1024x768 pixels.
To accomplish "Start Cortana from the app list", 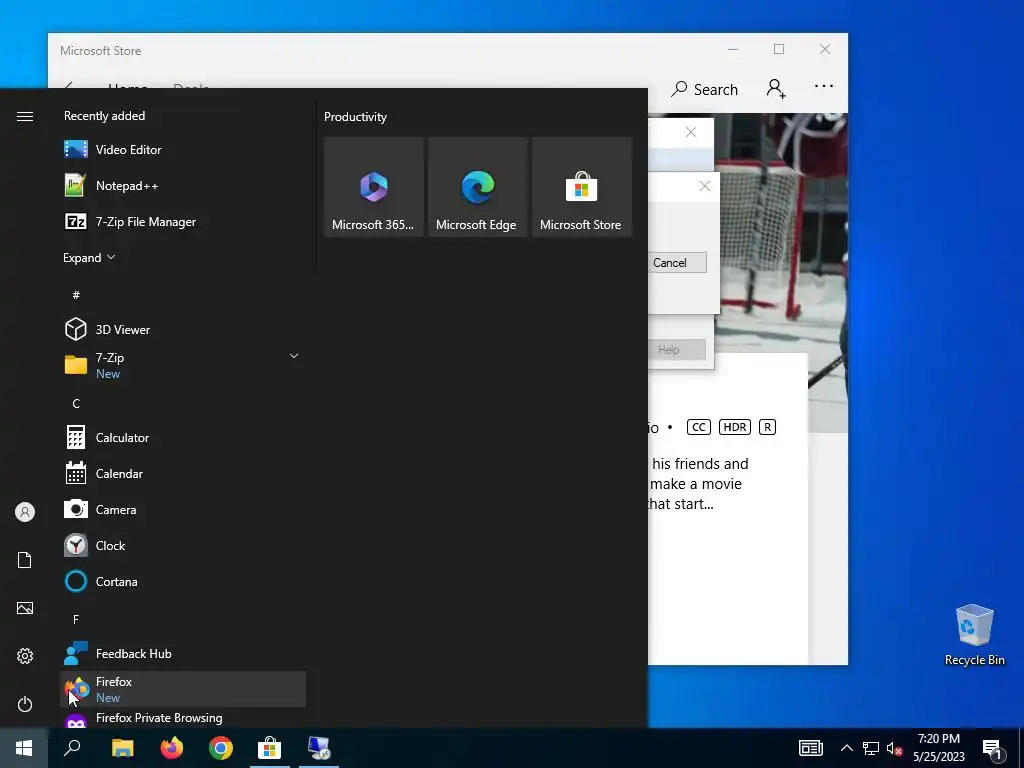I will point(183,581).
